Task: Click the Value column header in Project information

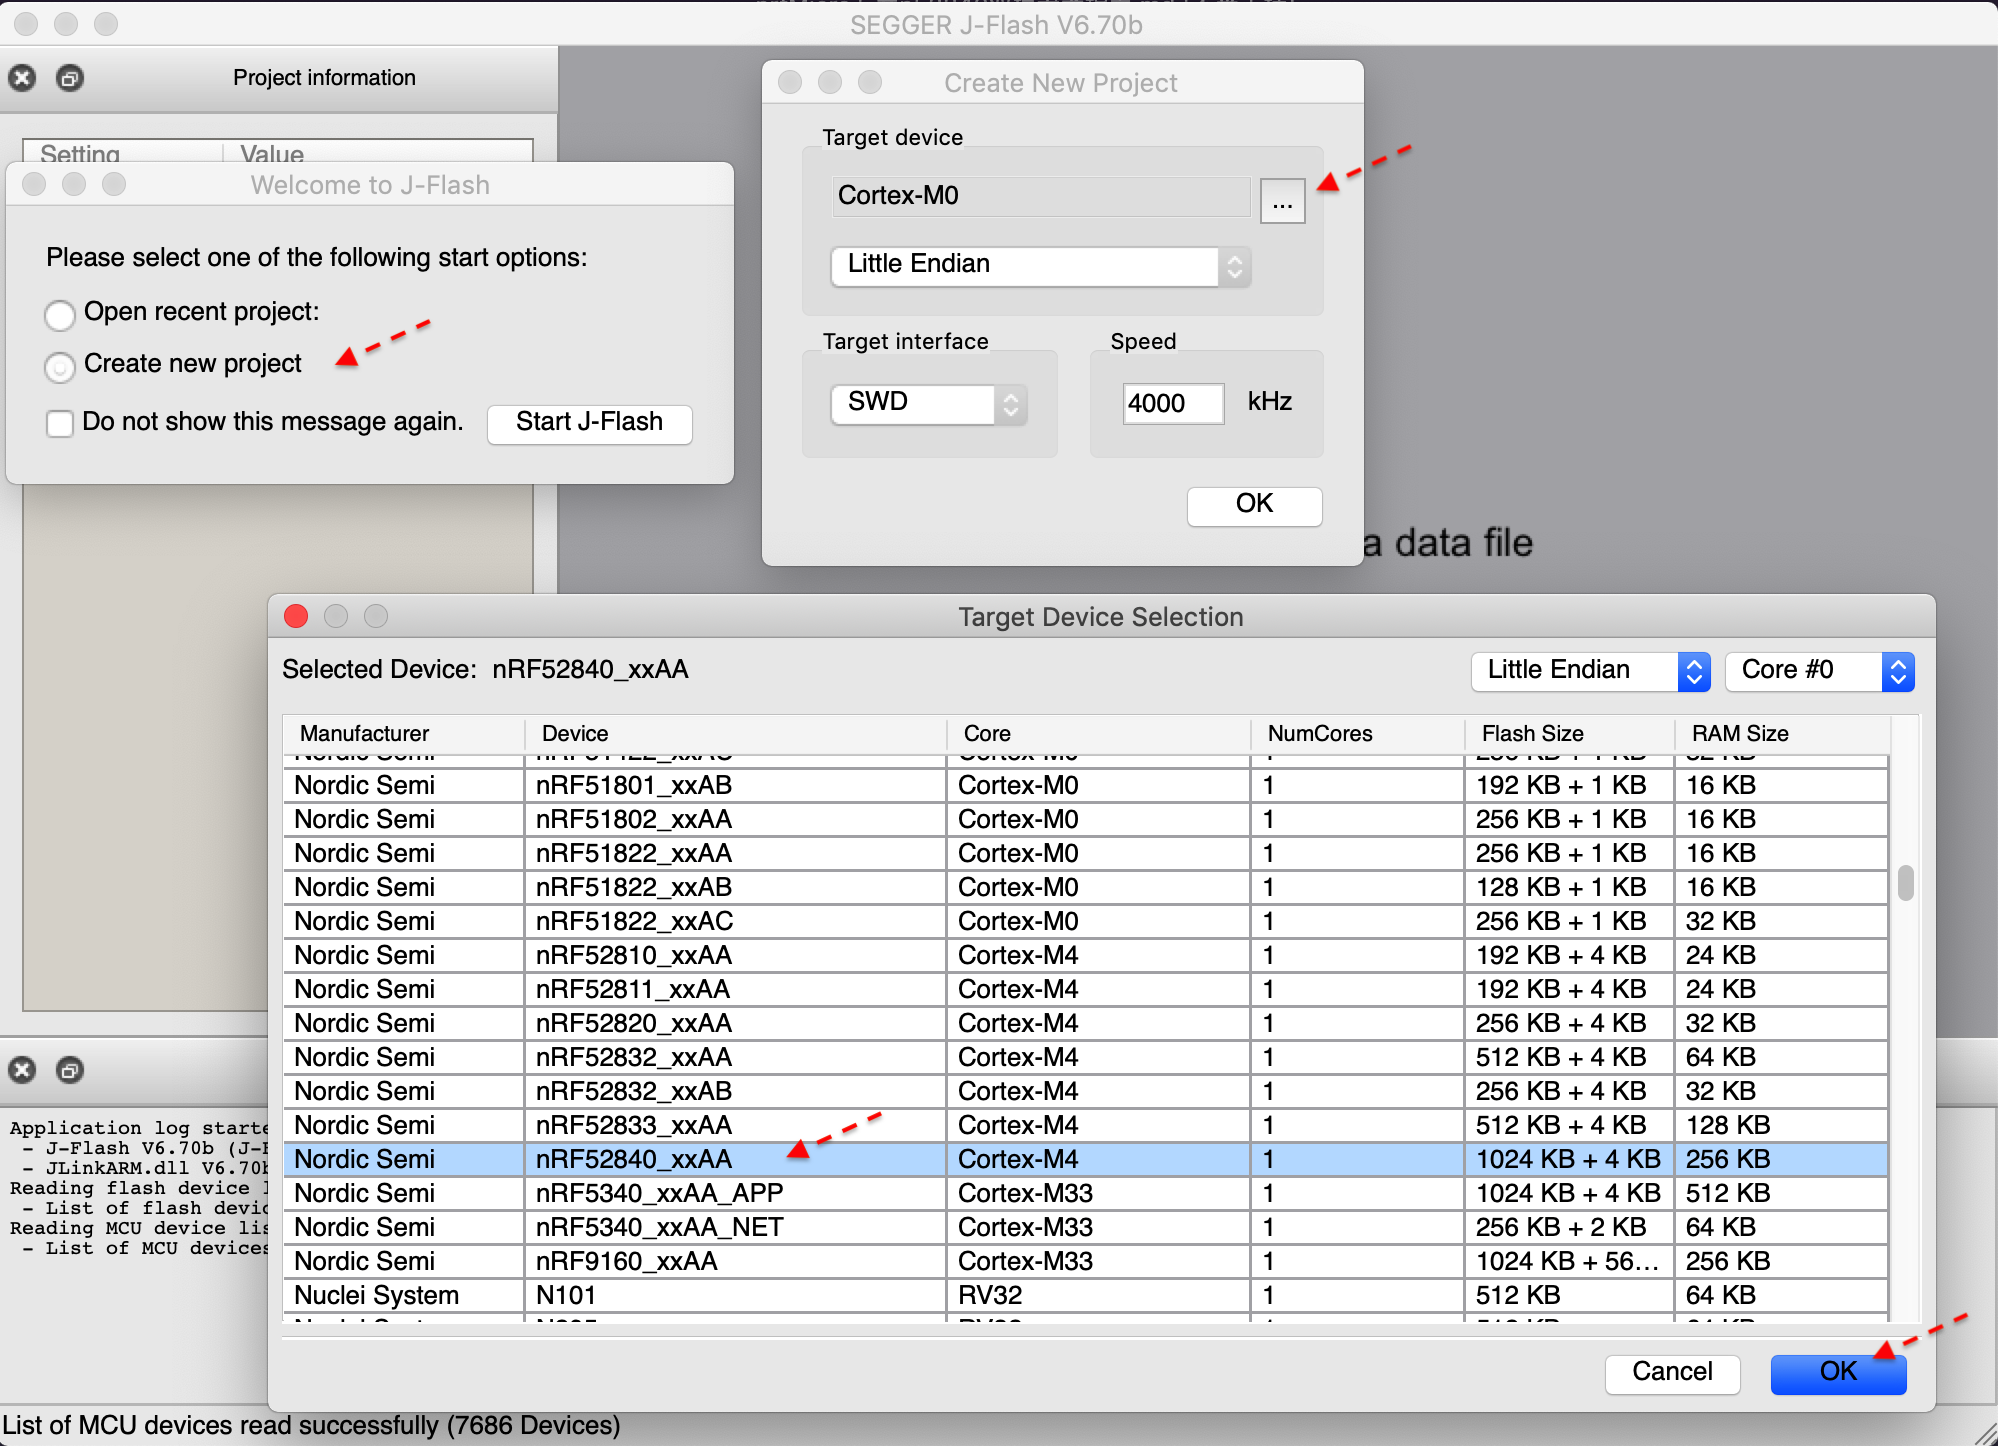Action: (377, 152)
